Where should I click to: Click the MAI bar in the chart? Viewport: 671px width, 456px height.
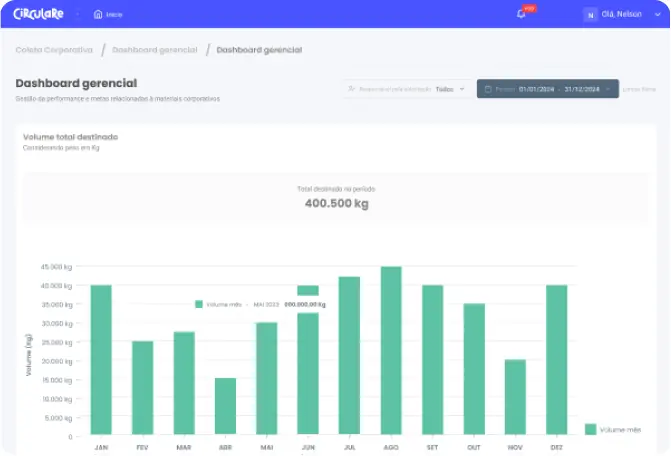coord(267,379)
